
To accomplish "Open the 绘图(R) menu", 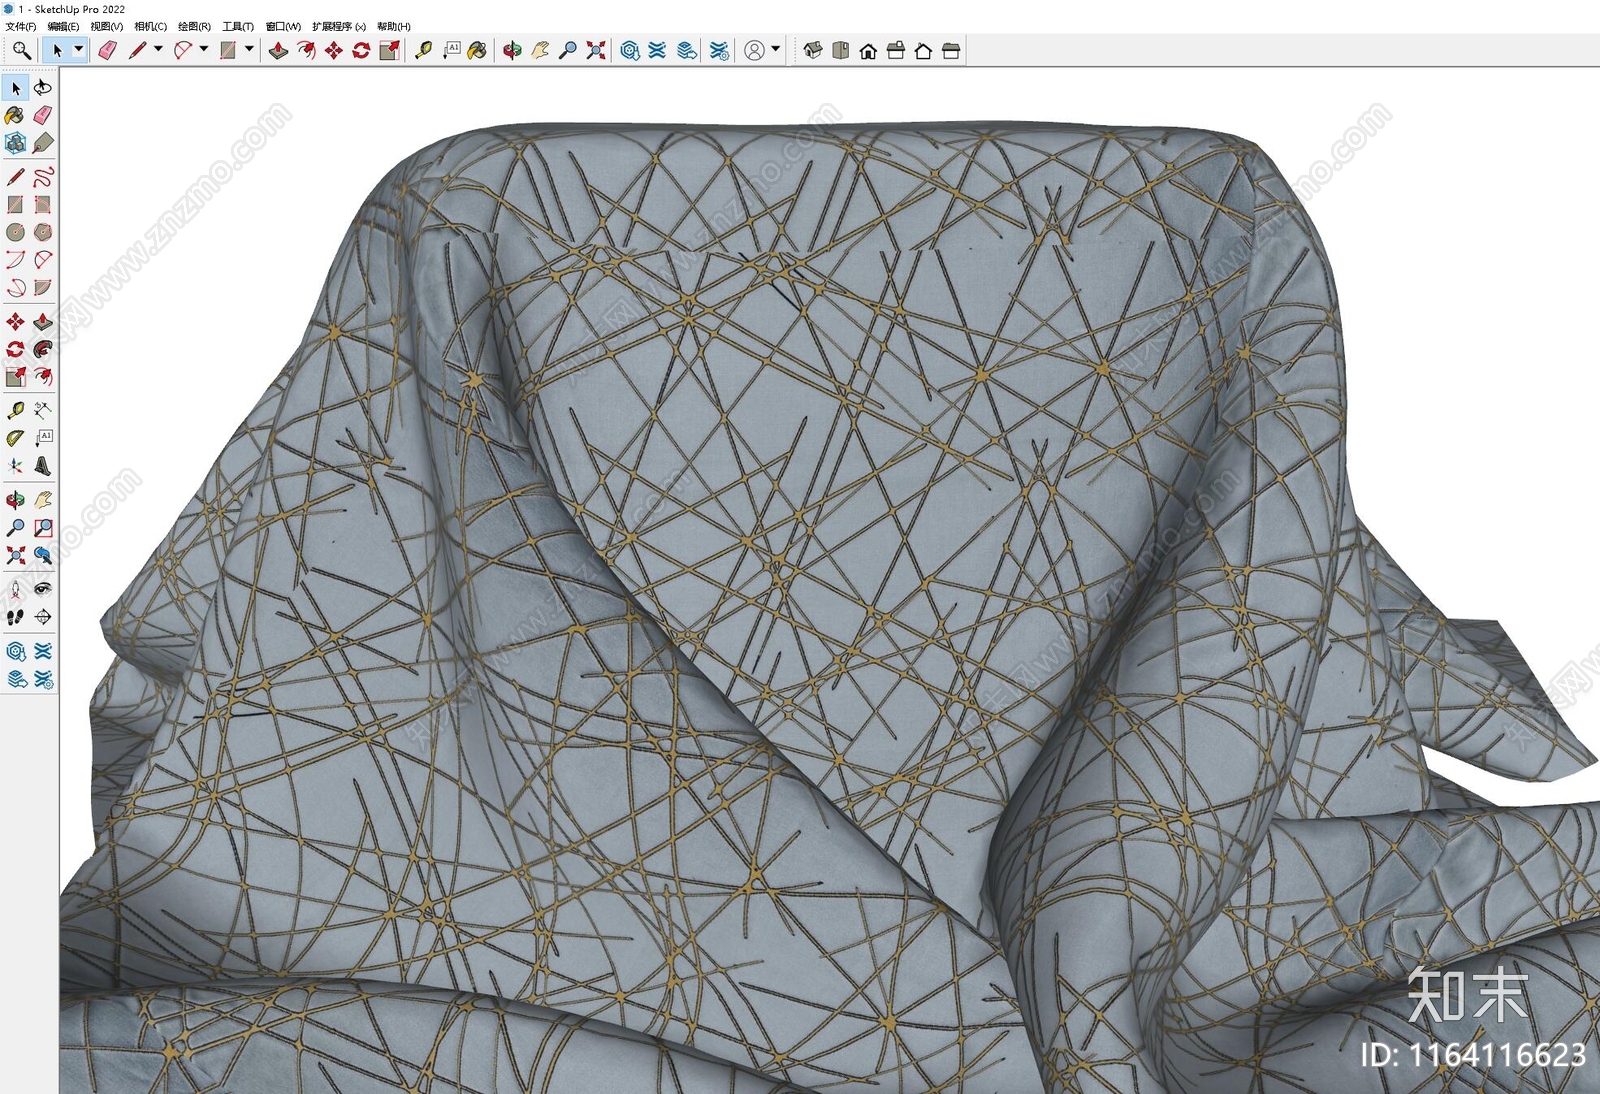I will coord(194,27).
